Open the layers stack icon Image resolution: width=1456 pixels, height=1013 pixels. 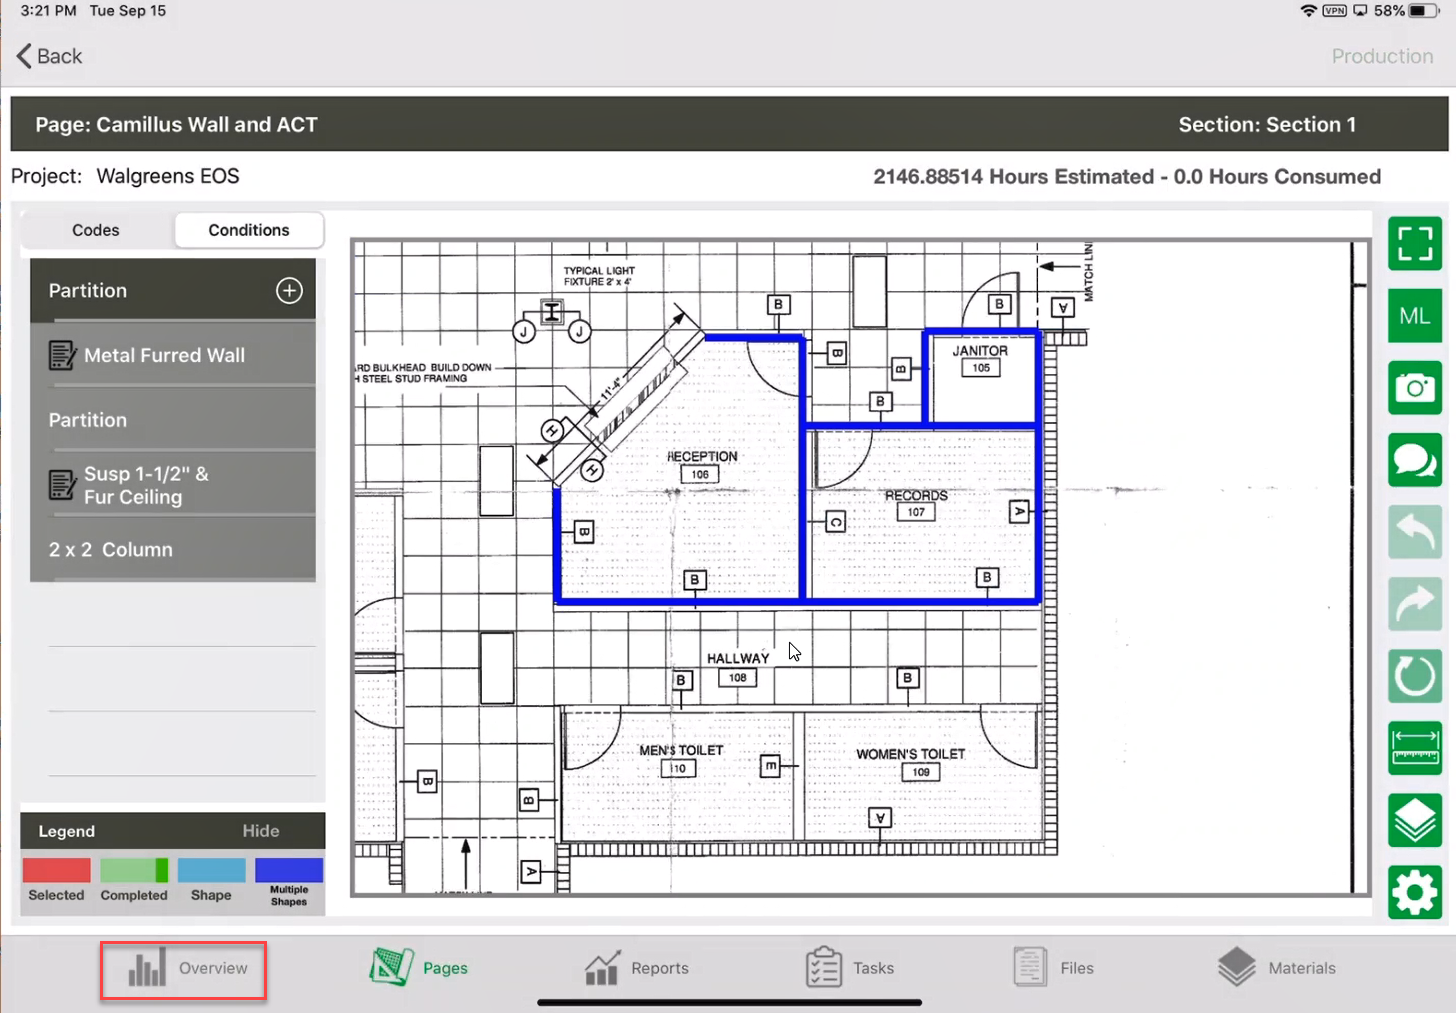[x=1414, y=820]
